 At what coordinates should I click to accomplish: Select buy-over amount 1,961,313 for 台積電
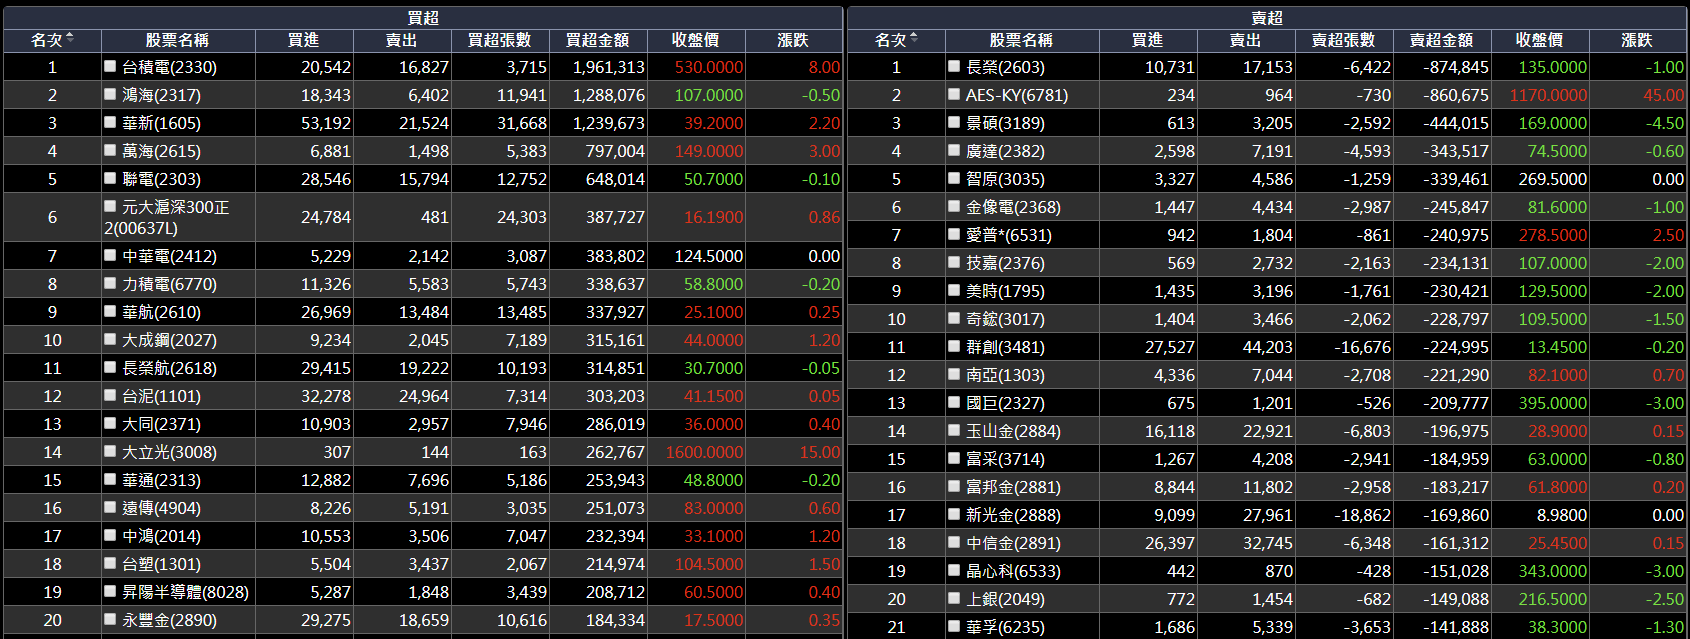tap(608, 67)
